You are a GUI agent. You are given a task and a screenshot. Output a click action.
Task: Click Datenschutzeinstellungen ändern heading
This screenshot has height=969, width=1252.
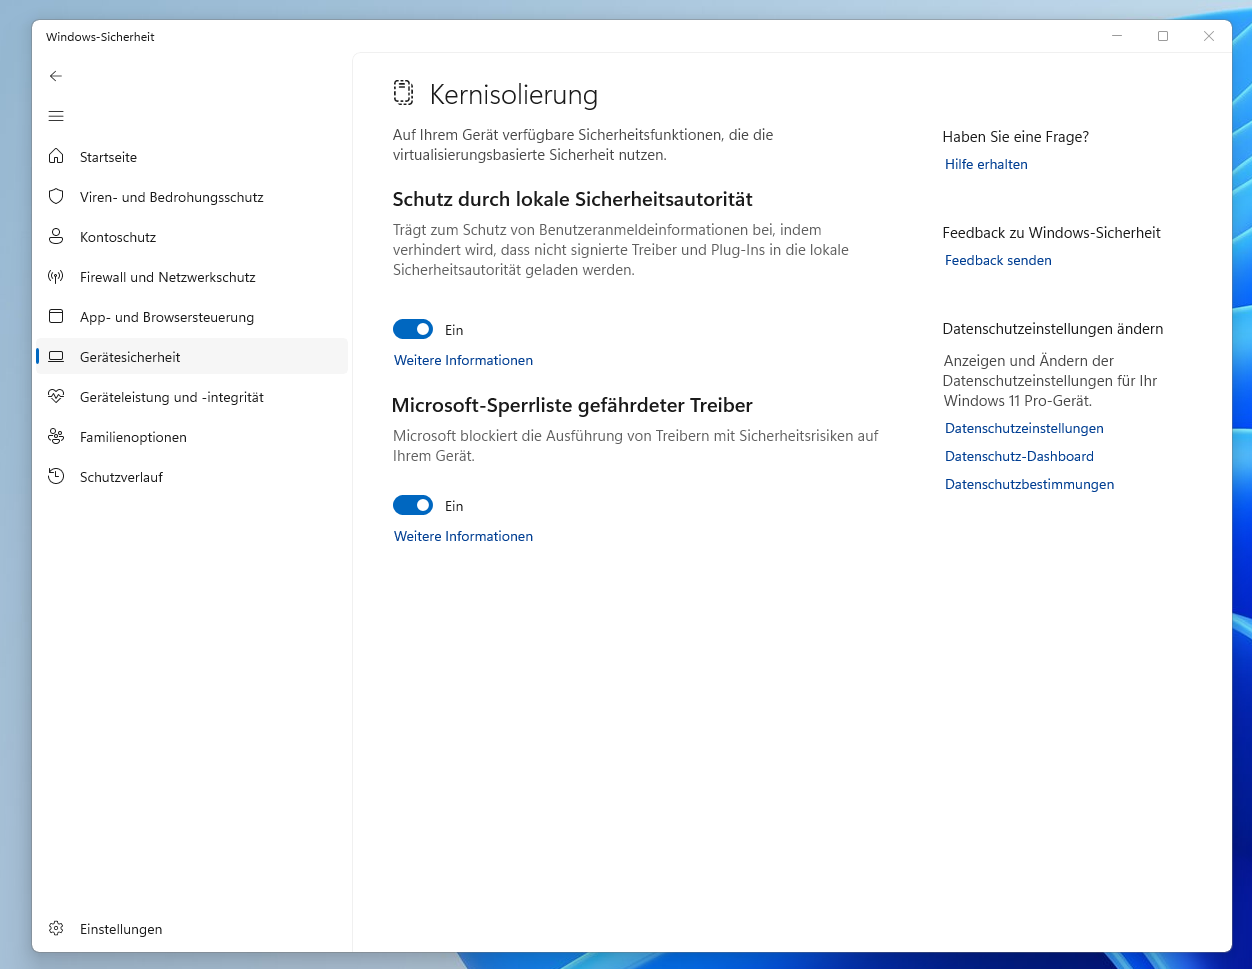click(1052, 328)
